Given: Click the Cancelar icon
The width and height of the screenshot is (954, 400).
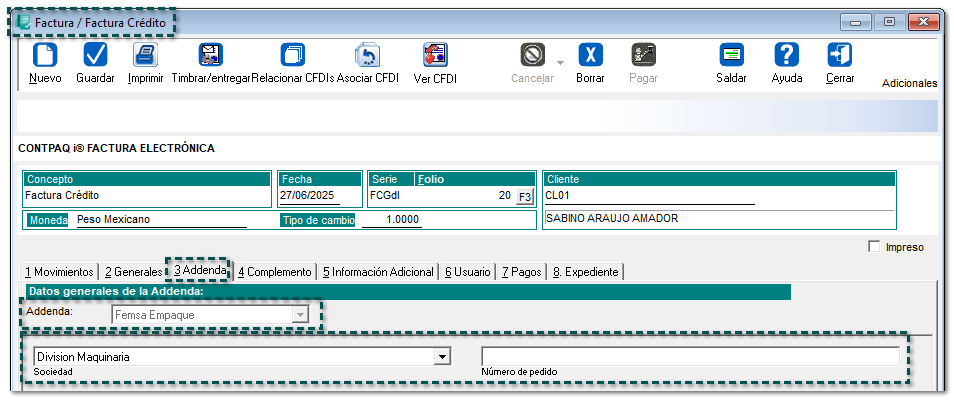Looking at the screenshot, I should click(532, 55).
